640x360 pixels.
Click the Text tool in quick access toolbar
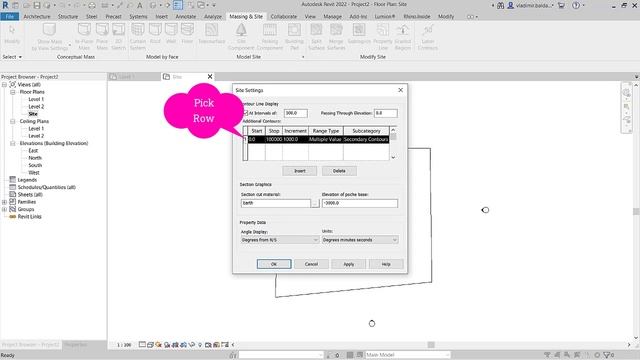point(140,5)
